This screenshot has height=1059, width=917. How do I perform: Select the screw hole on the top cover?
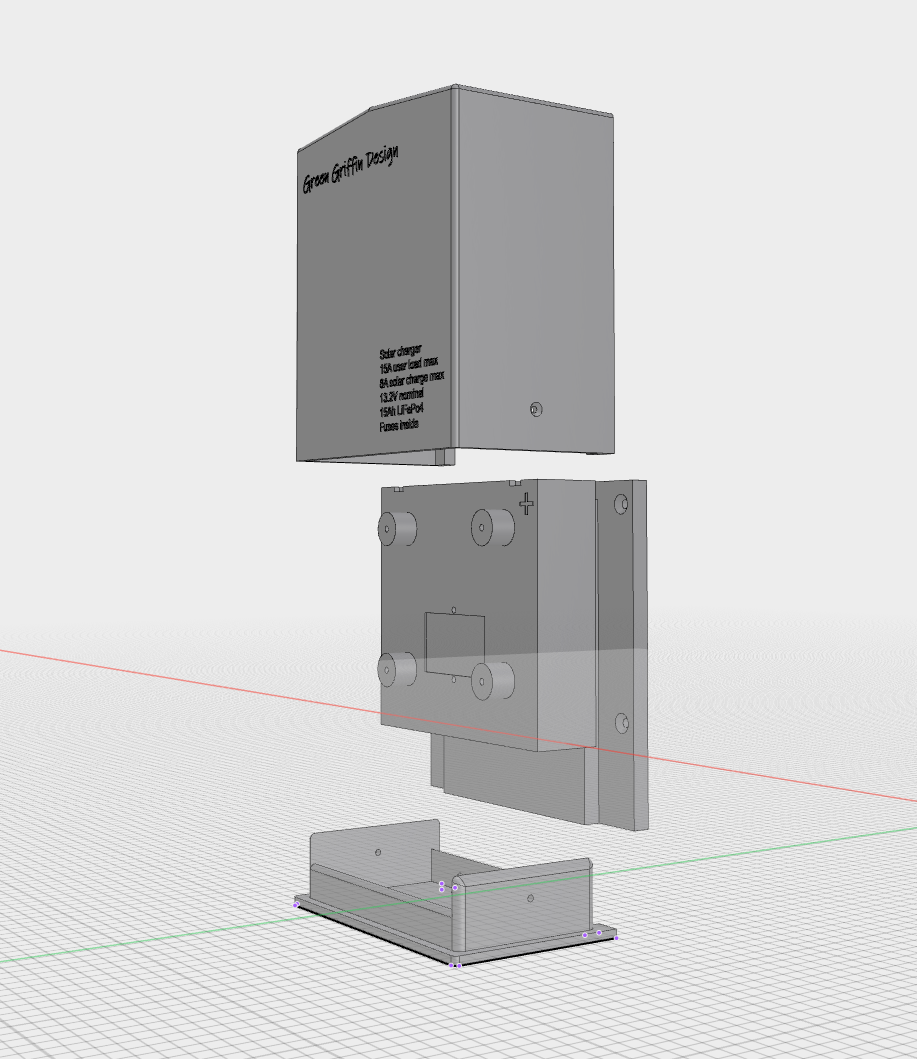[536, 409]
